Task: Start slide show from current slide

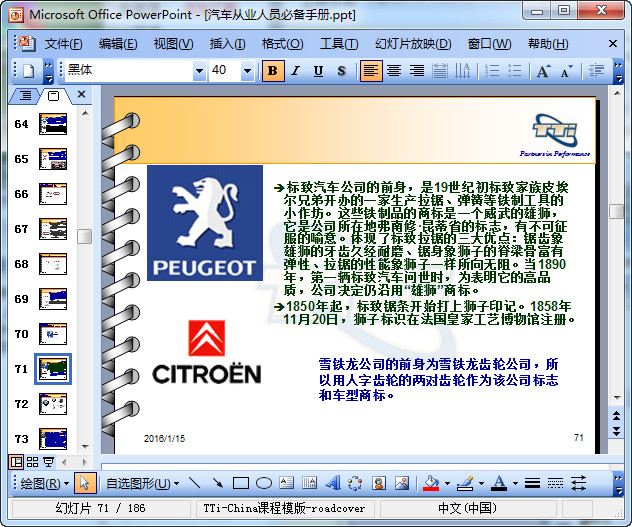Action: [48, 462]
